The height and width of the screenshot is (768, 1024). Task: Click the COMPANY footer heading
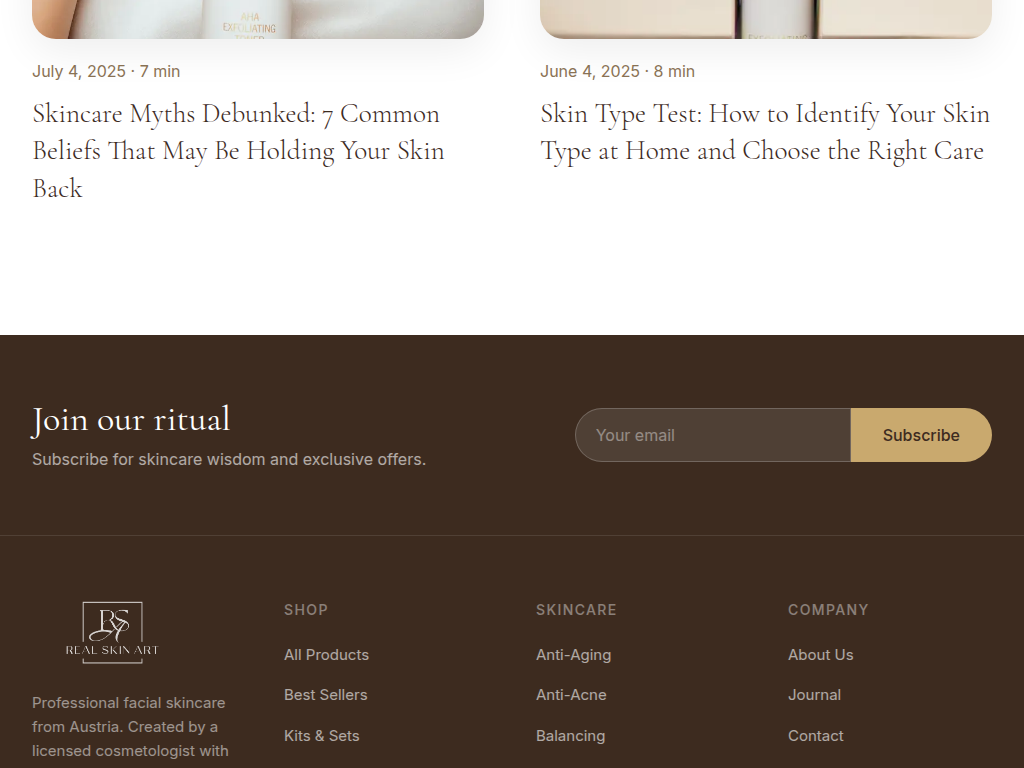point(828,609)
